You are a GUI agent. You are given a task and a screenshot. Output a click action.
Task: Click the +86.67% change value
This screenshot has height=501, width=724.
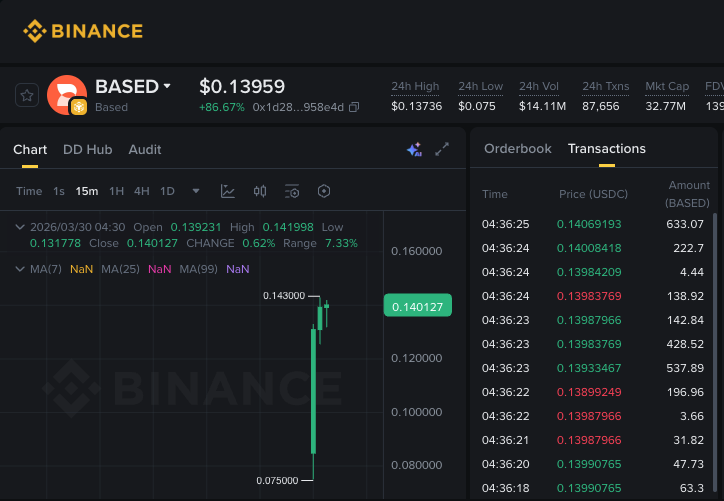click(222, 107)
